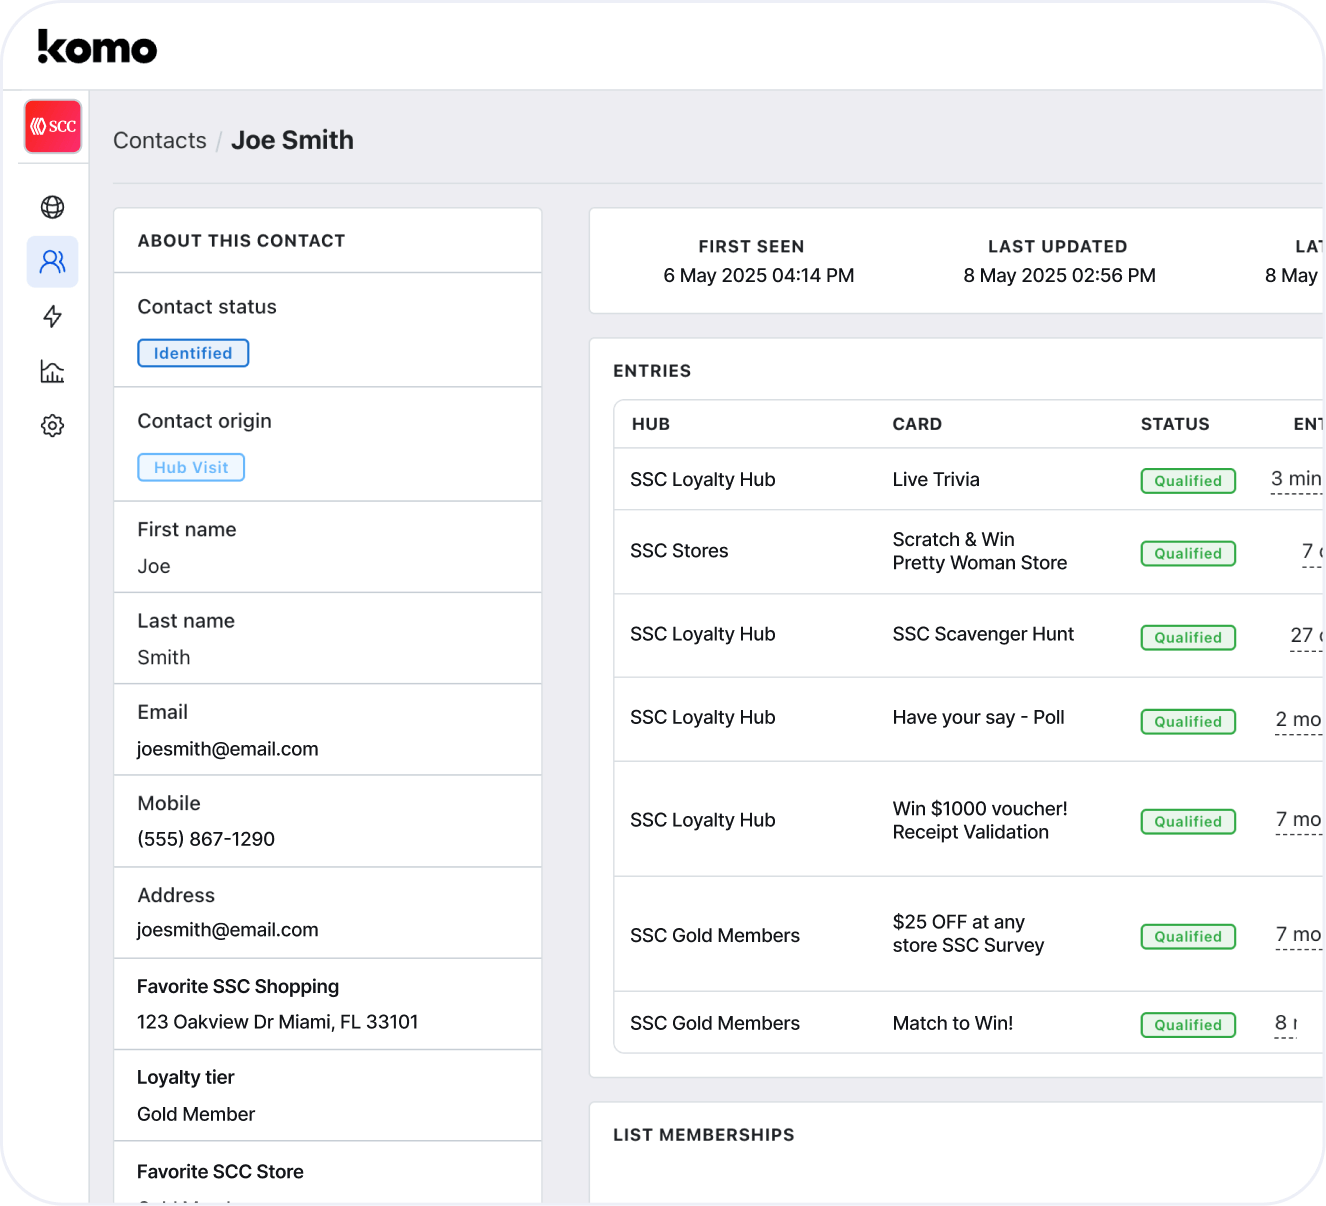Click the 2 mo entered time in Poll row
Screen dimensions: 1326x1206
coord(1298,720)
